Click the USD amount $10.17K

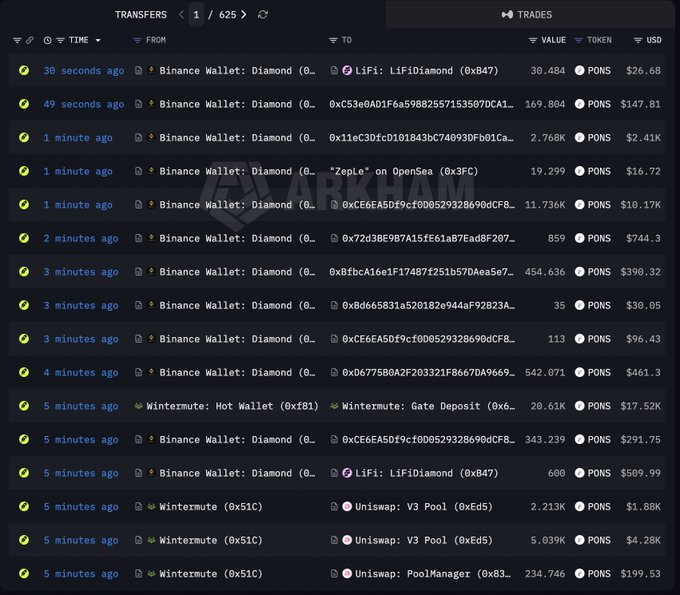(640, 205)
